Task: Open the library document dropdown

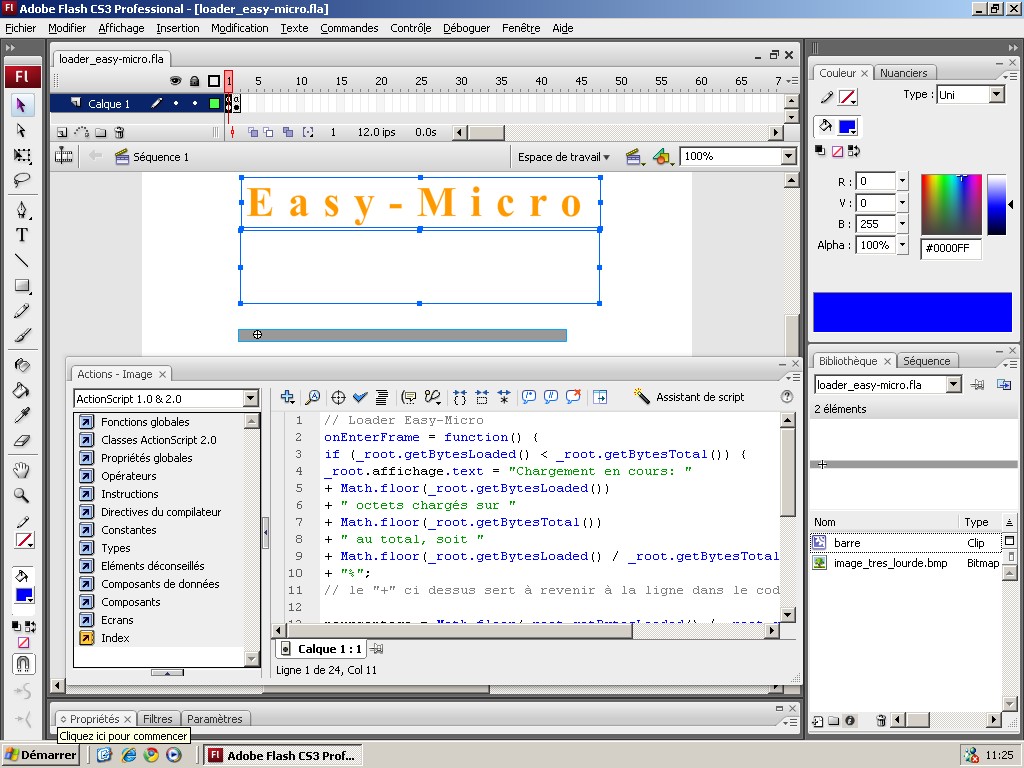Action: tap(954, 385)
